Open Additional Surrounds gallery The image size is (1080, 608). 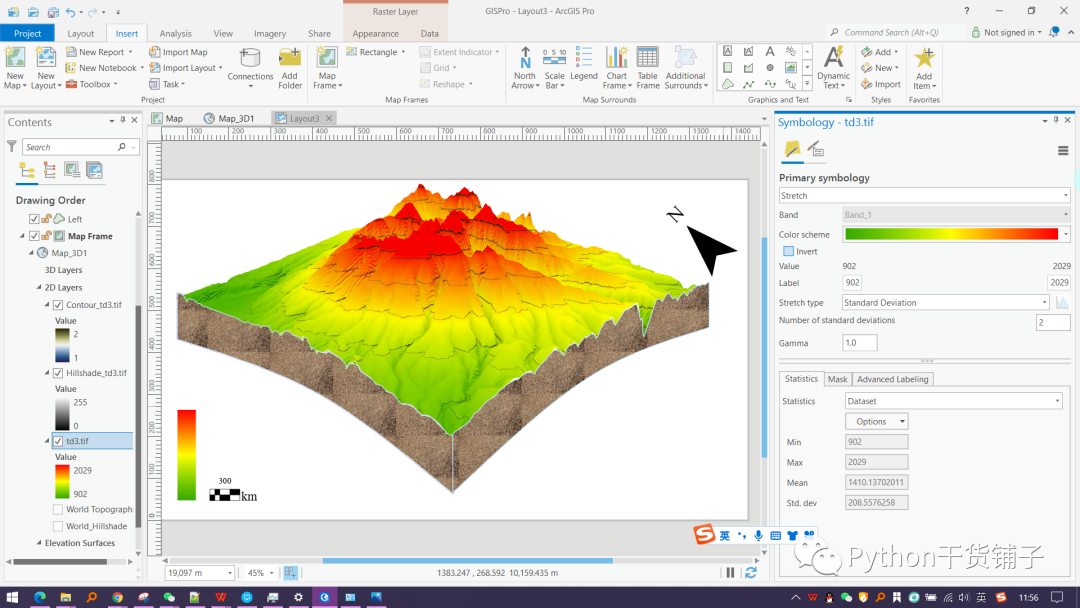click(685, 67)
